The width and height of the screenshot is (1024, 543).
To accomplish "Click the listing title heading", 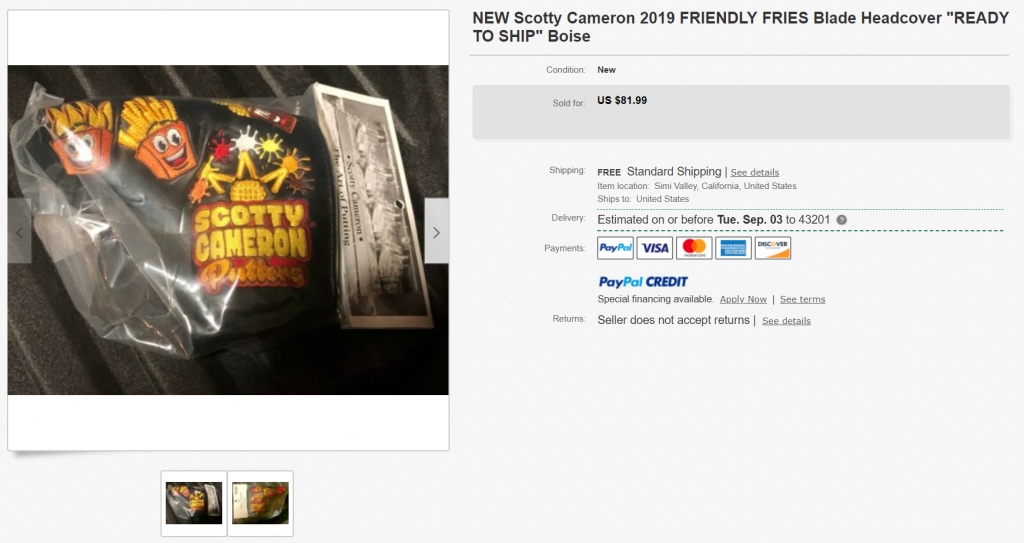I will tap(741, 27).
